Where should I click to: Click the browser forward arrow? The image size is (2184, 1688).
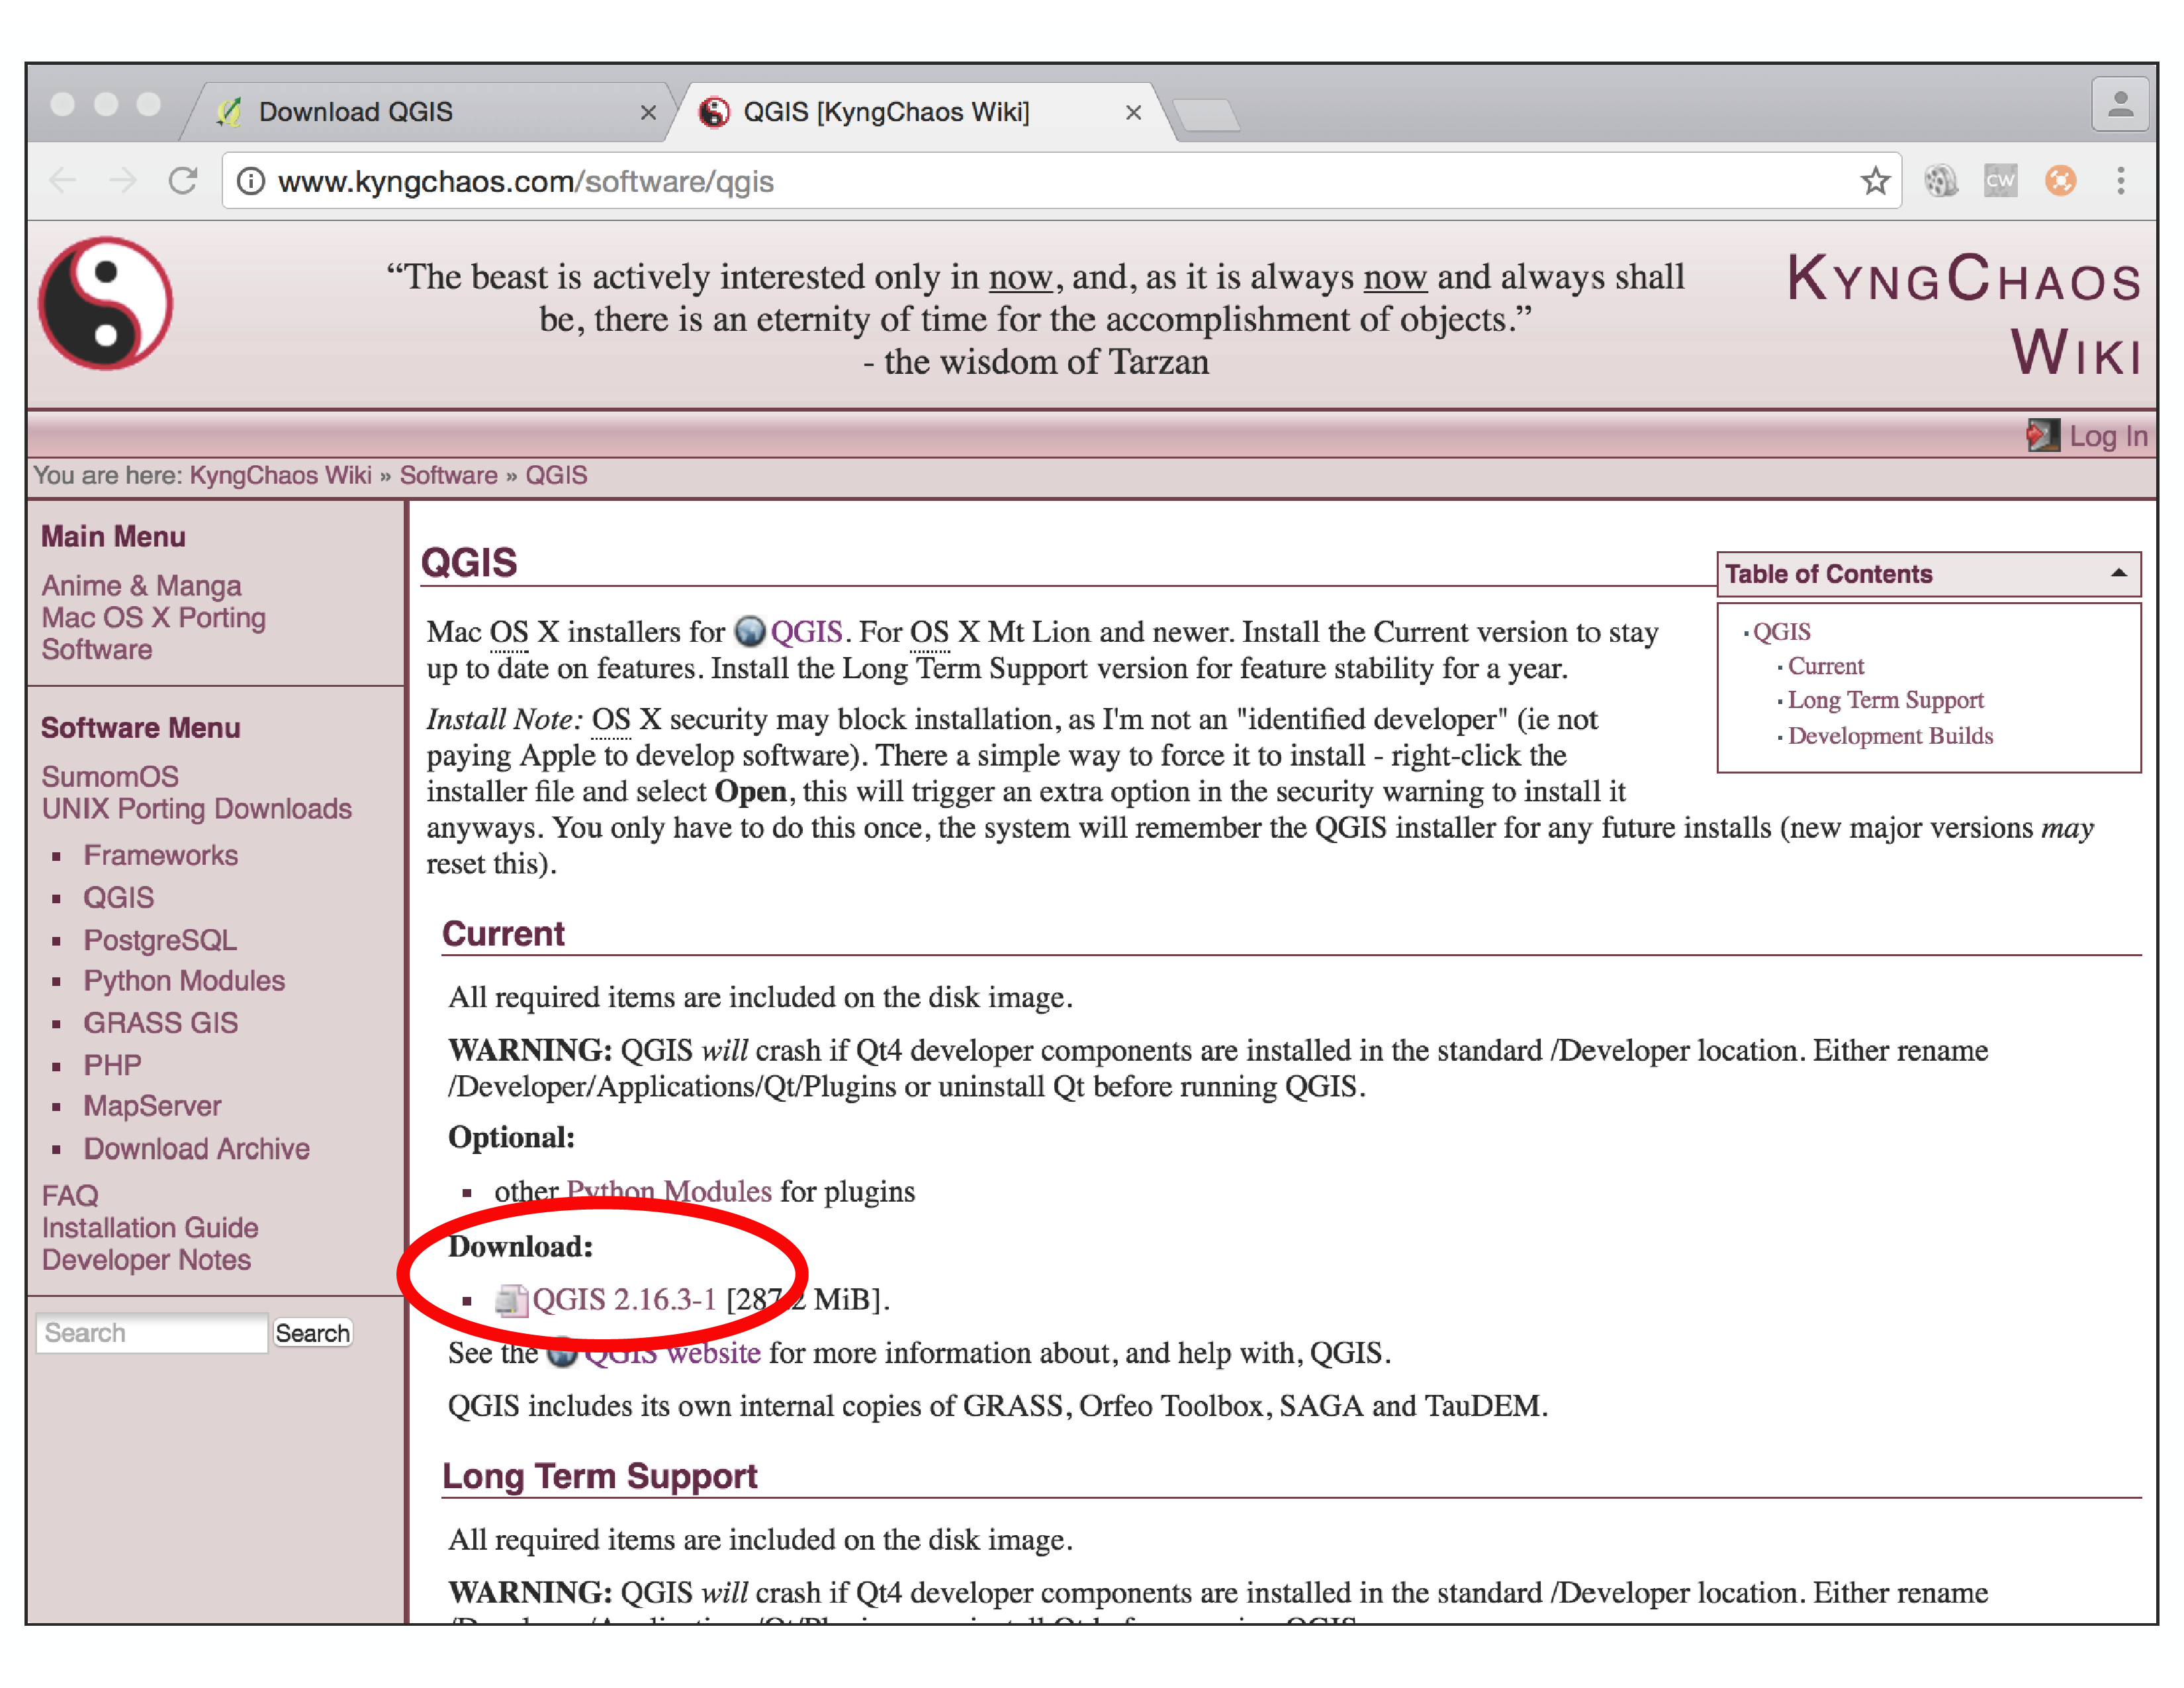(123, 181)
